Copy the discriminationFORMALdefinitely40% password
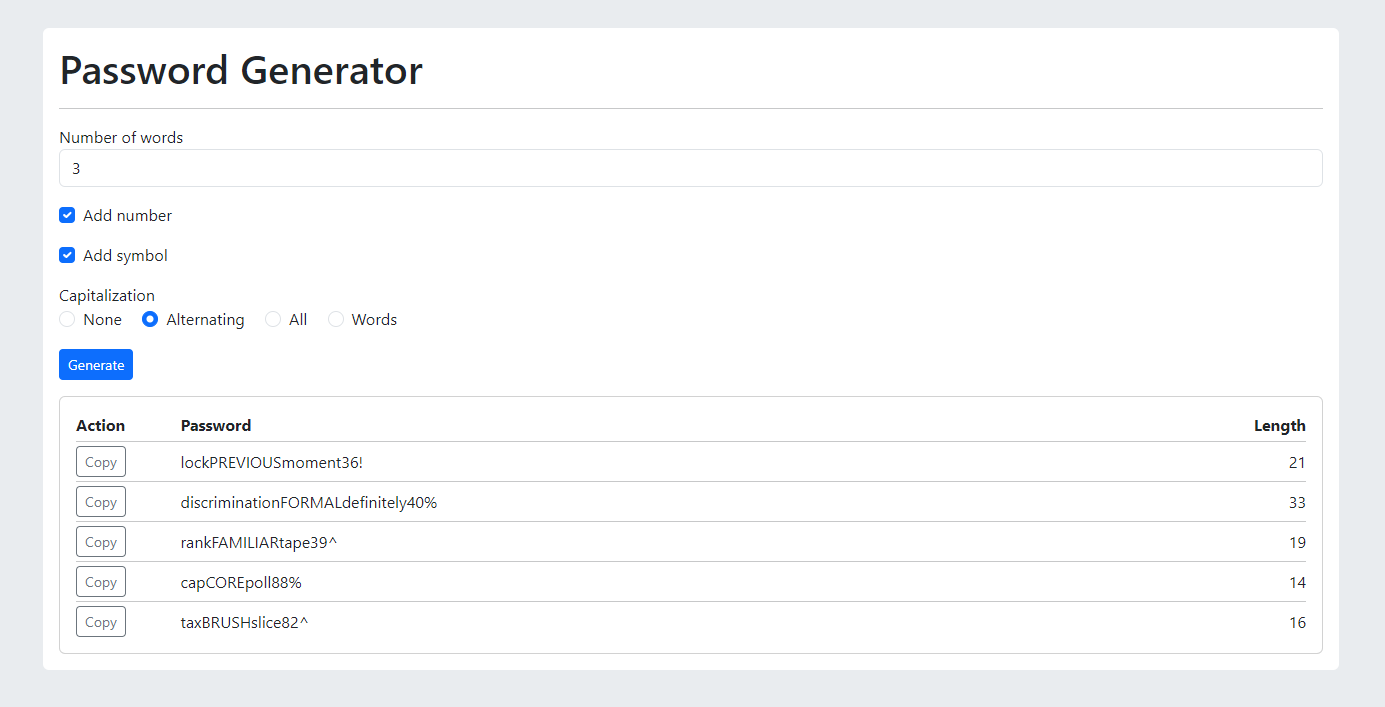This screenshot has height=707, width=1385. (100, 501)
